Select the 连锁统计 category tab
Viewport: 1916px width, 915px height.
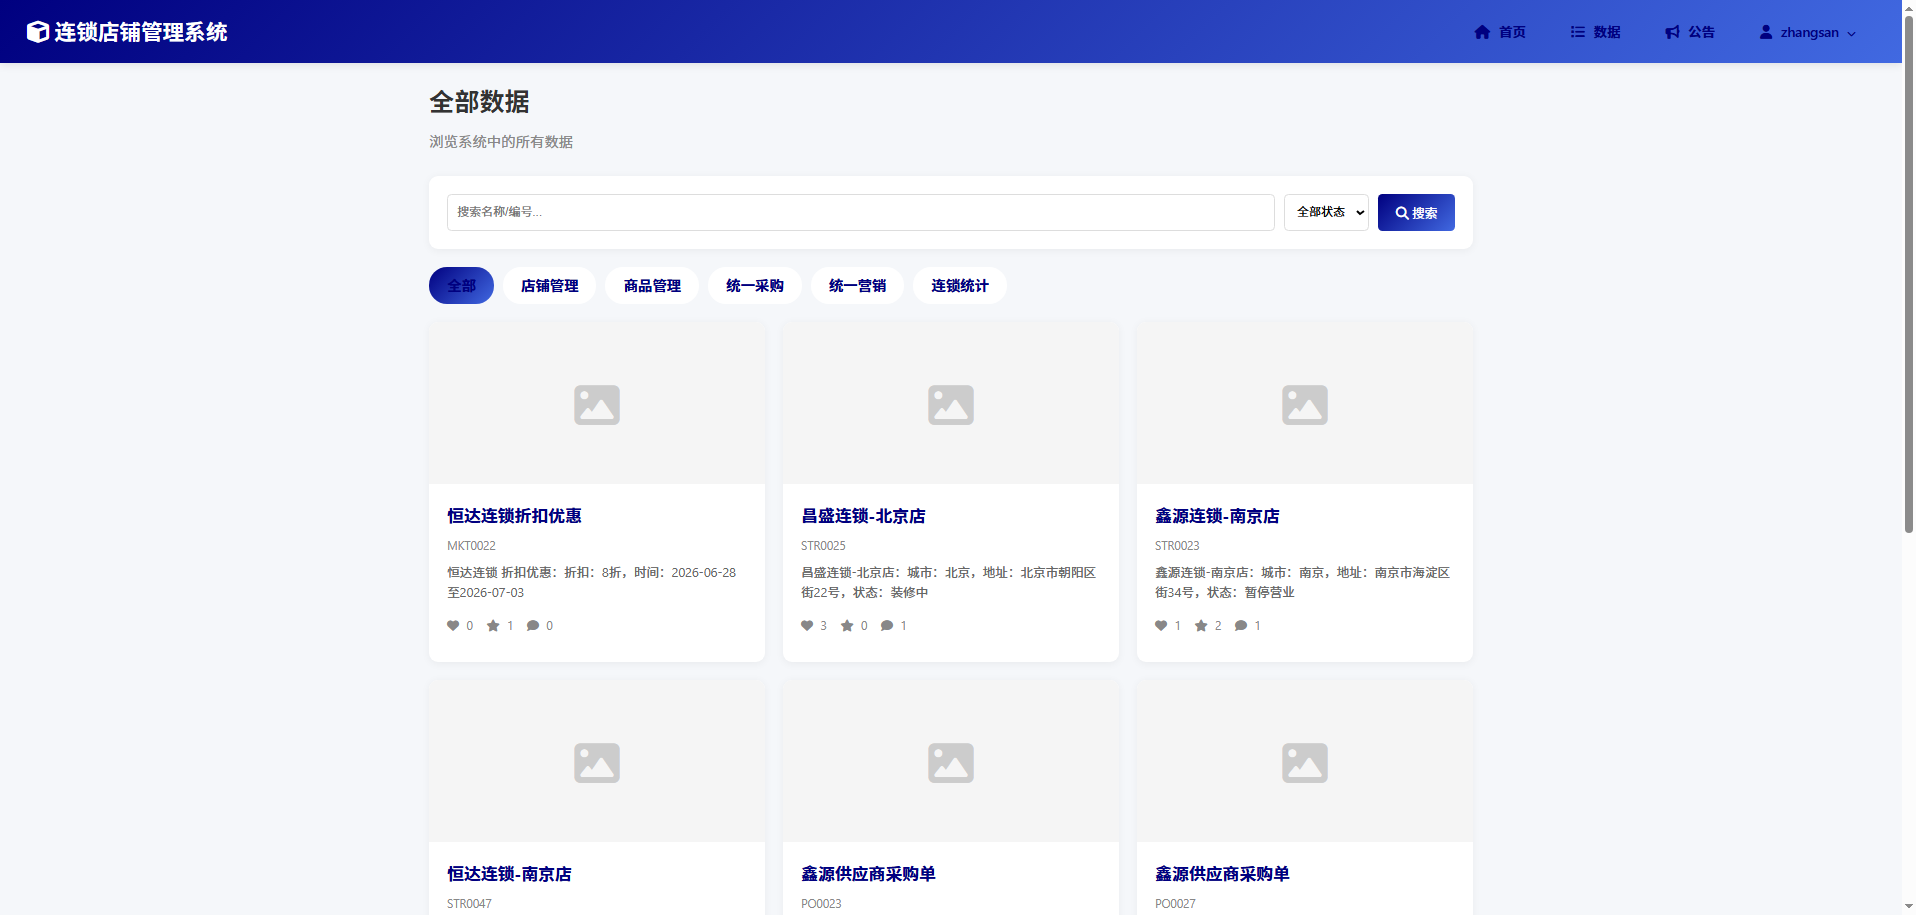[960, 286]
